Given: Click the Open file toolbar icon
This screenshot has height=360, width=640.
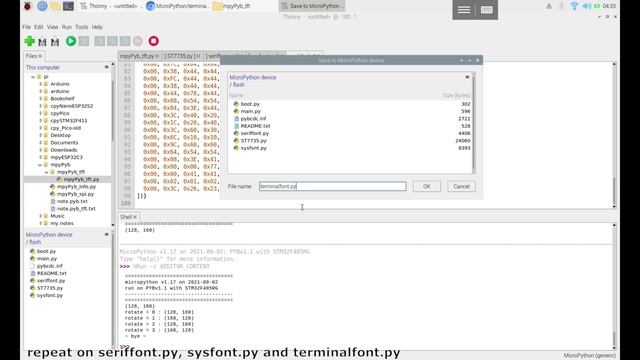Looking at the screenshot, I should click(x=42, y=41).
